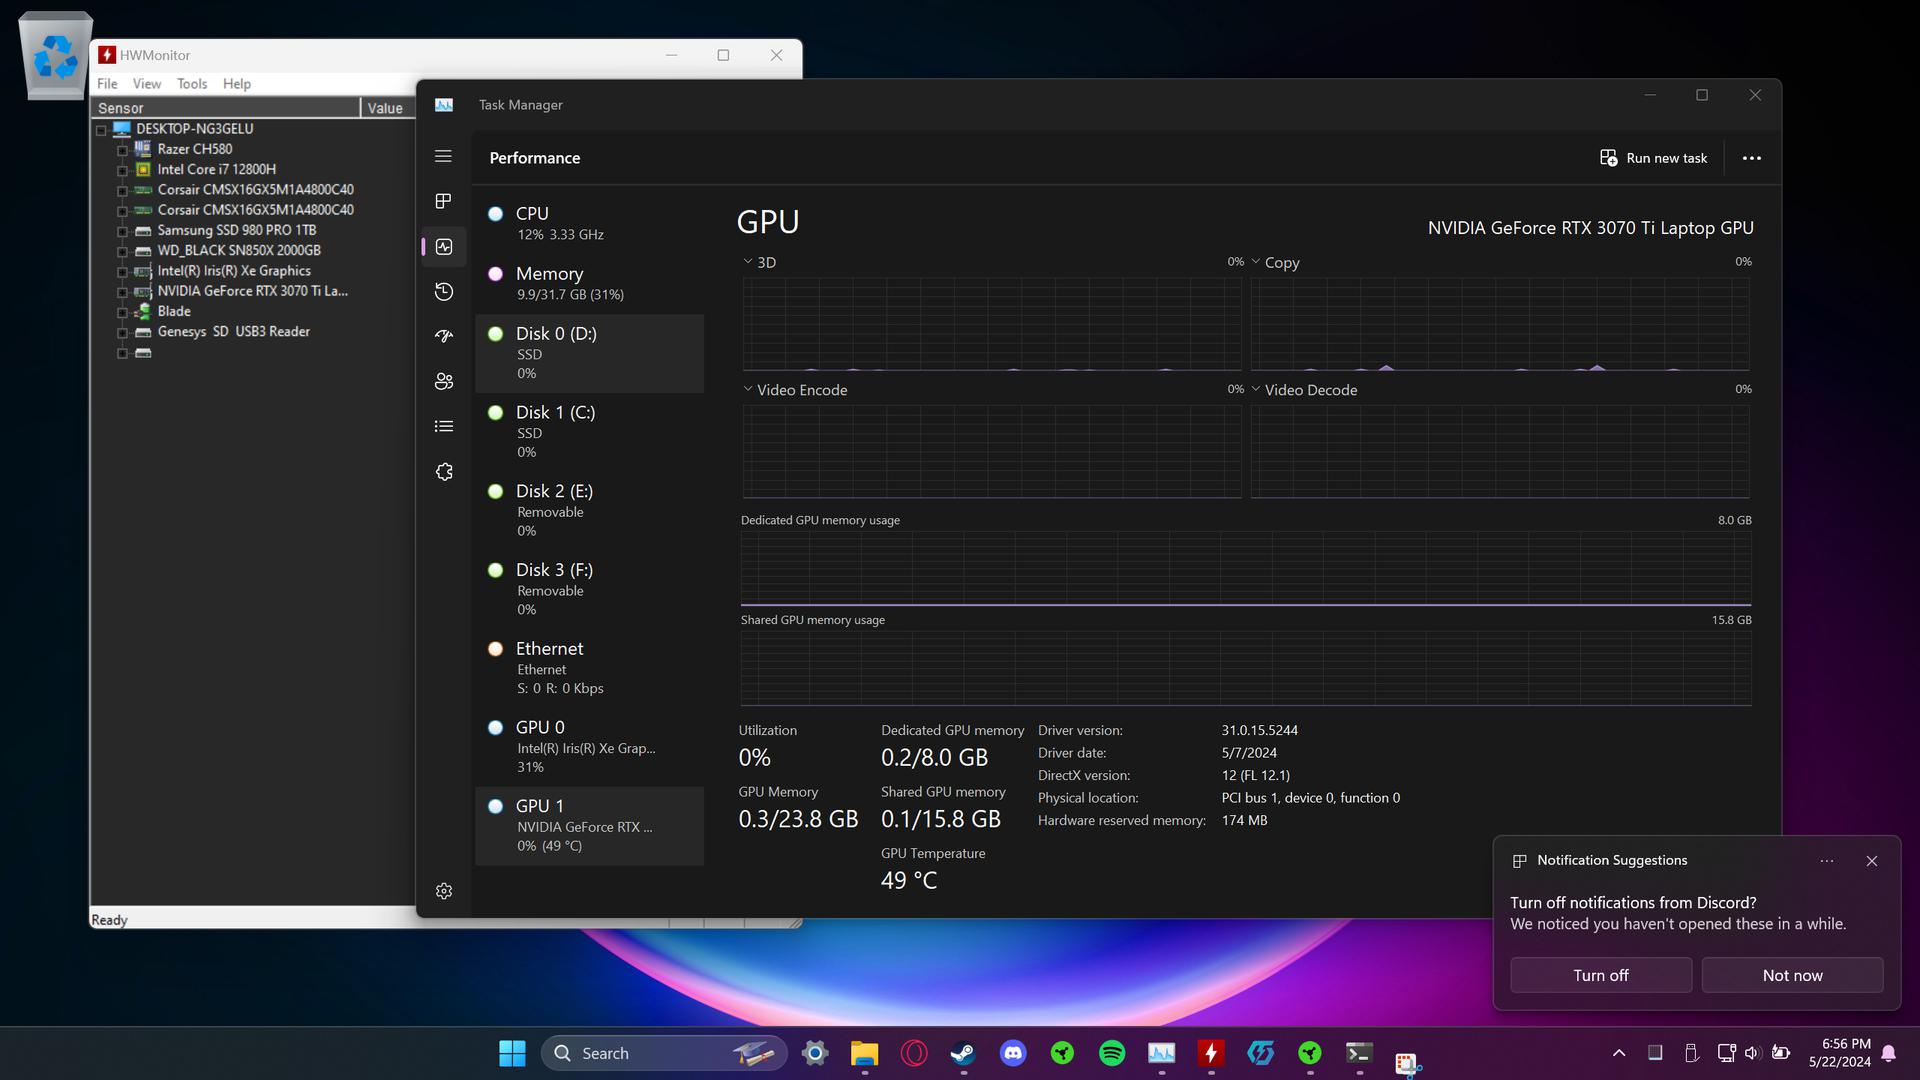Switch to HWMonitor via its taskbar icon
The width and height of the screenshot is (1920, 1080).
click(x=1211, y=1053)
